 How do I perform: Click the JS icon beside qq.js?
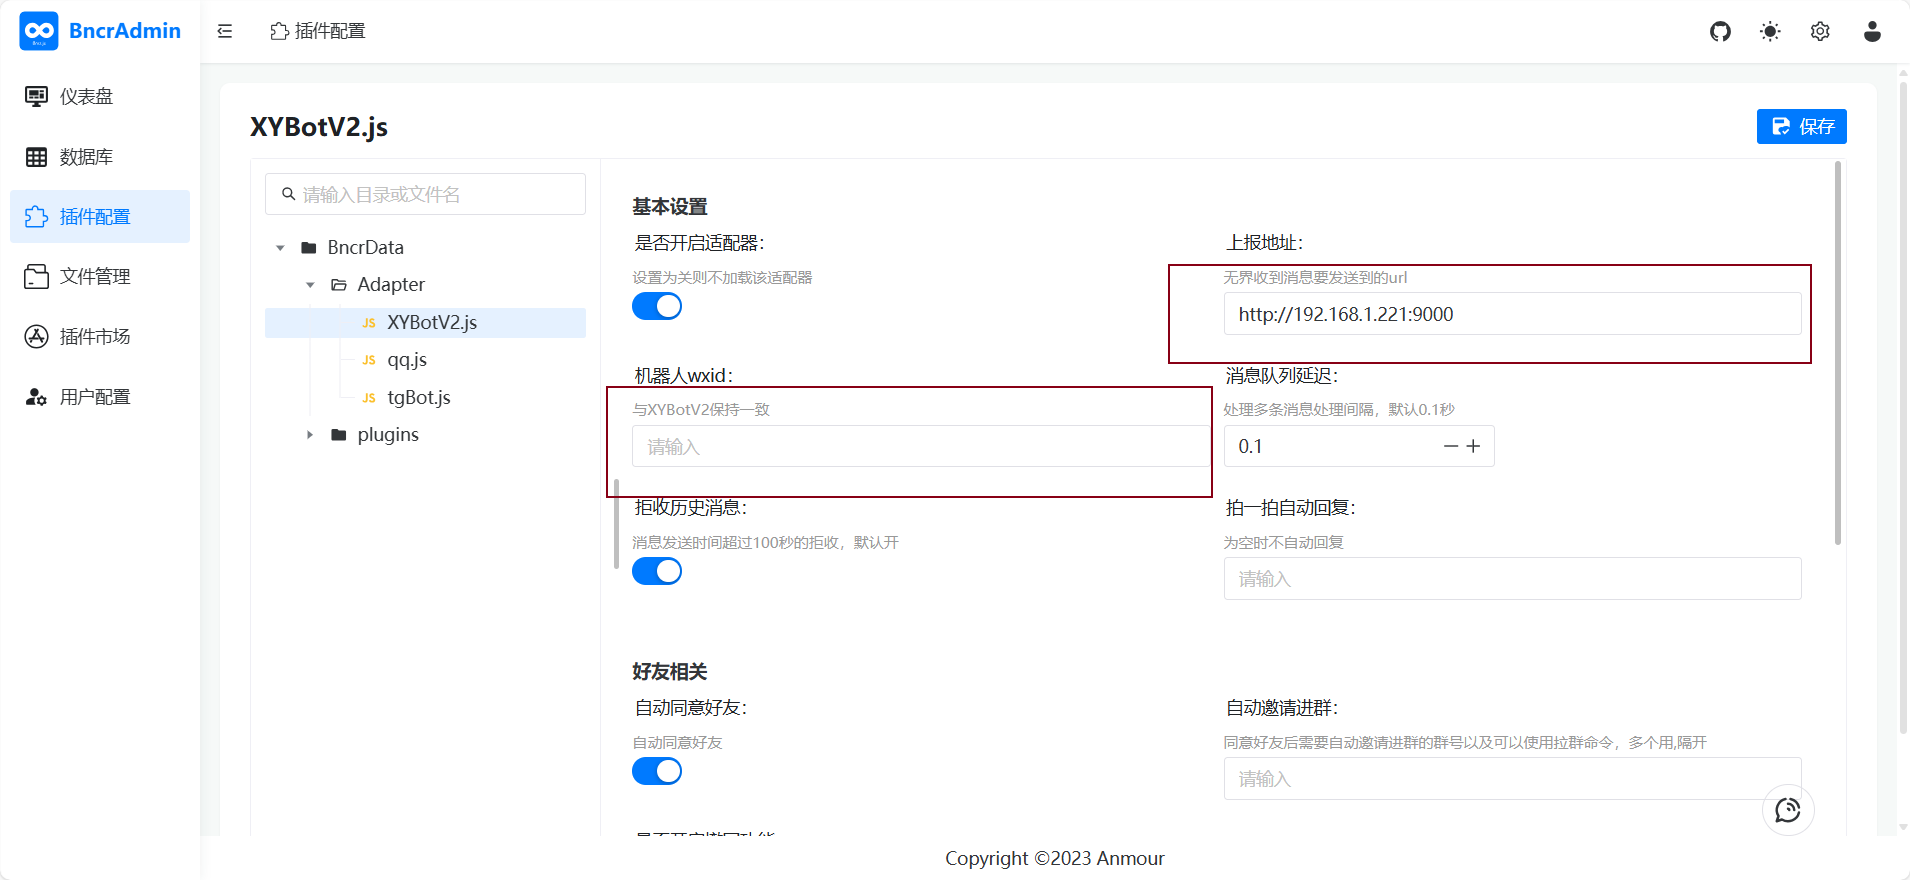[369, 360]
